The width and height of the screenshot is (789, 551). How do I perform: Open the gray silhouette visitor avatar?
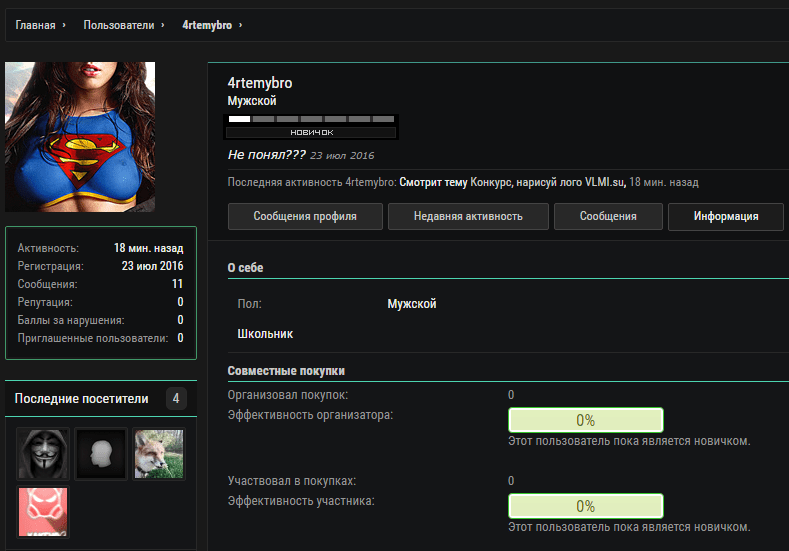point(101,454)
